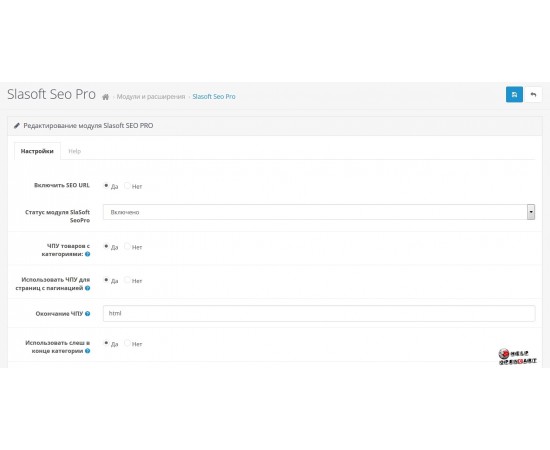Select Нет for ЧПУ товаров с категориями

click(127, 246)
